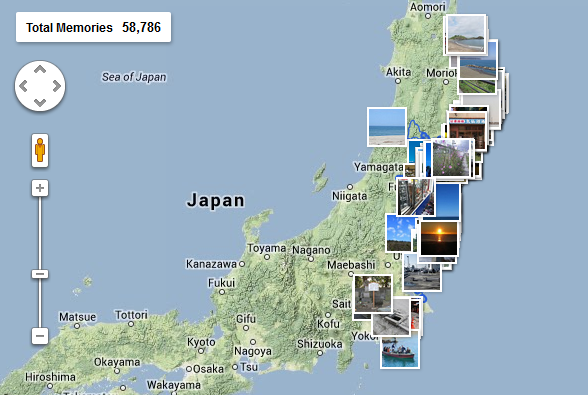Pan the map right with the arrow
The height and width of the screenshot is (395, 588).
point(57,86)
